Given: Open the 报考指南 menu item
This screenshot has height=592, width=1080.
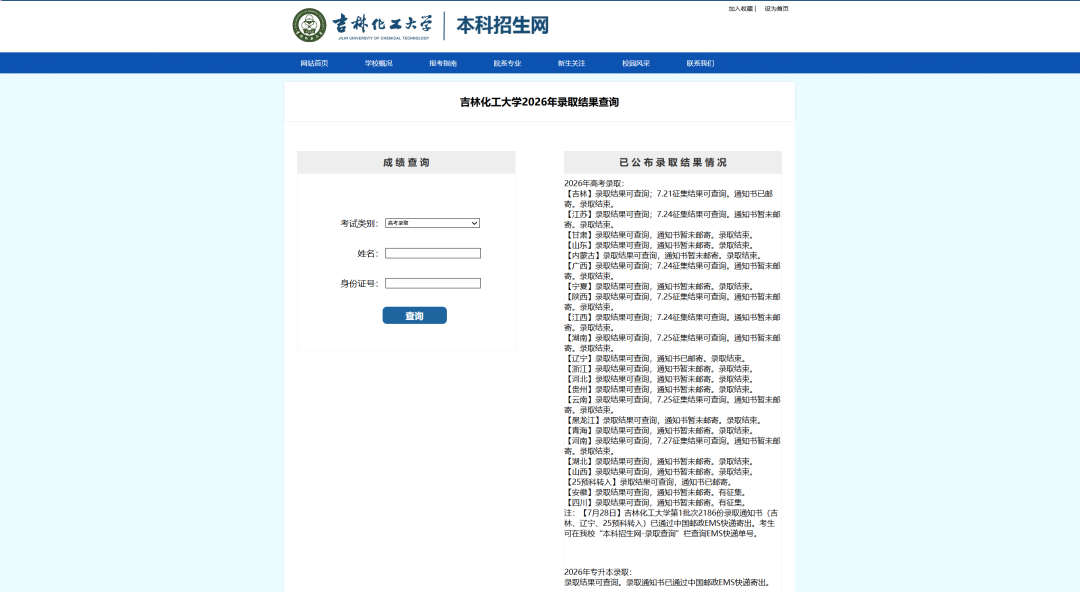Looking at the screenshot, I should (x=443, y=63).
